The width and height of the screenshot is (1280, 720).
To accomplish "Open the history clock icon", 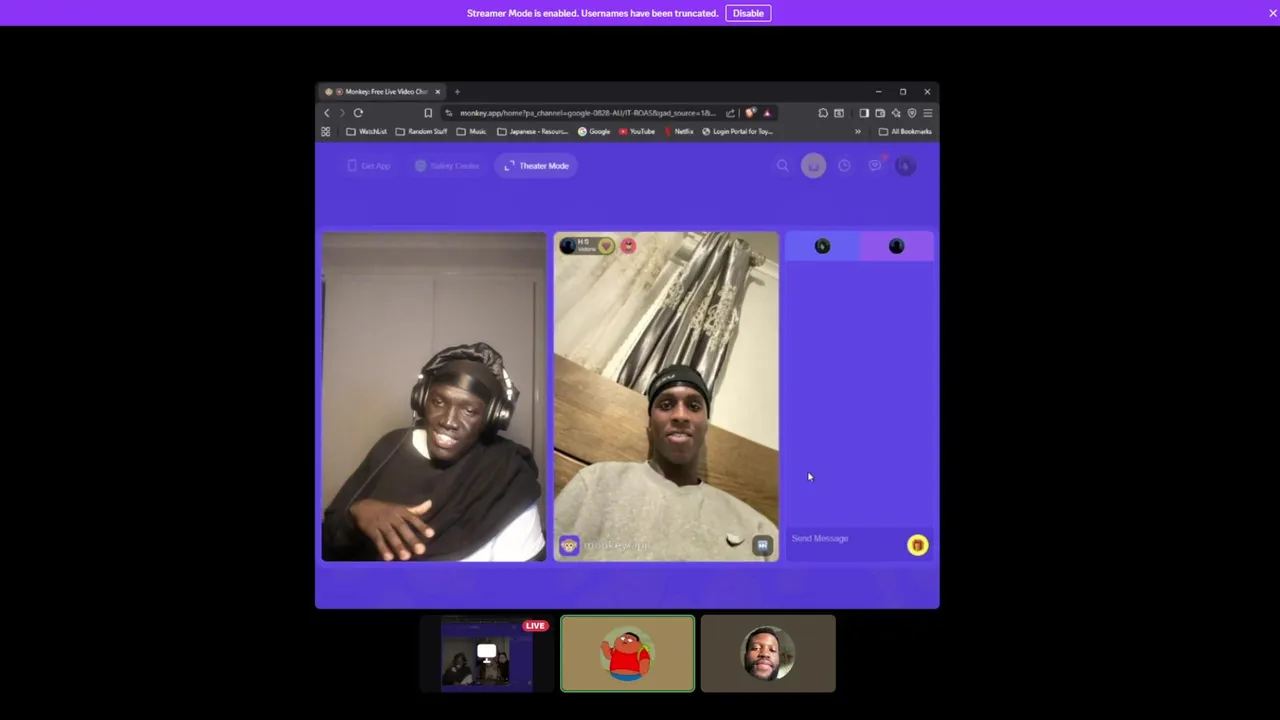I will click(844, 166).
